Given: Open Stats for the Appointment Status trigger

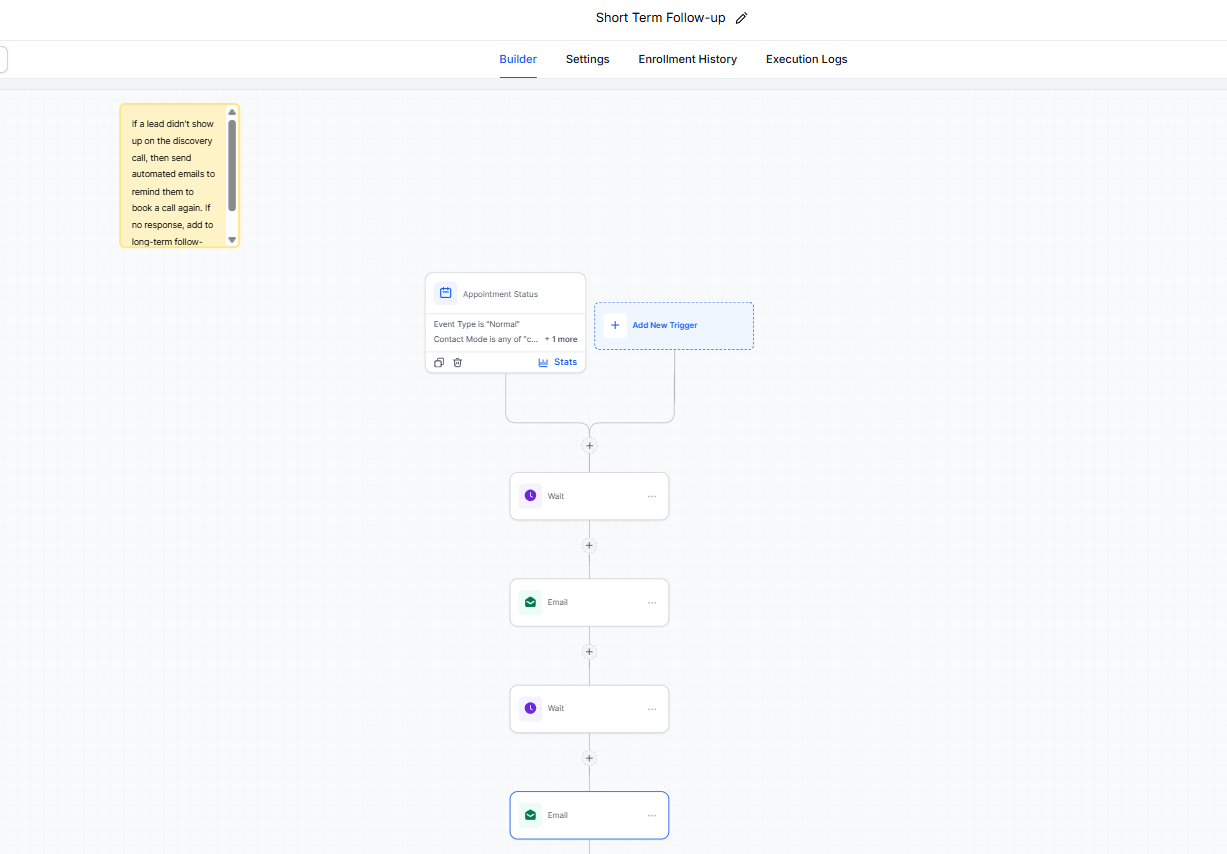Looking at the screenshot, I should [557, 362].
